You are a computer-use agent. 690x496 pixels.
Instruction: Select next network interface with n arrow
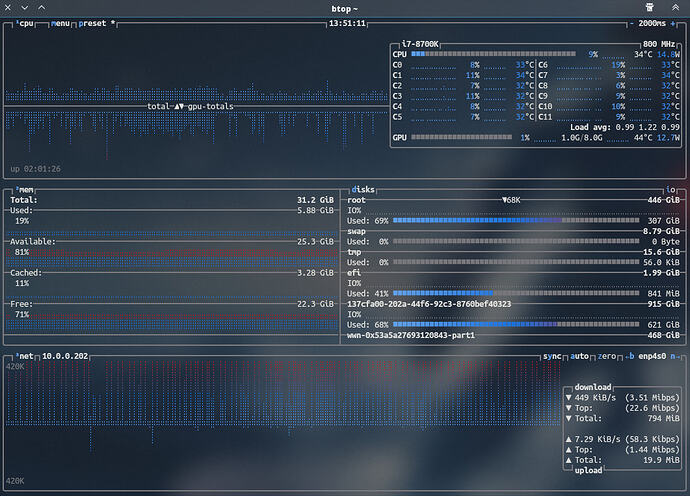pos(674,356)
